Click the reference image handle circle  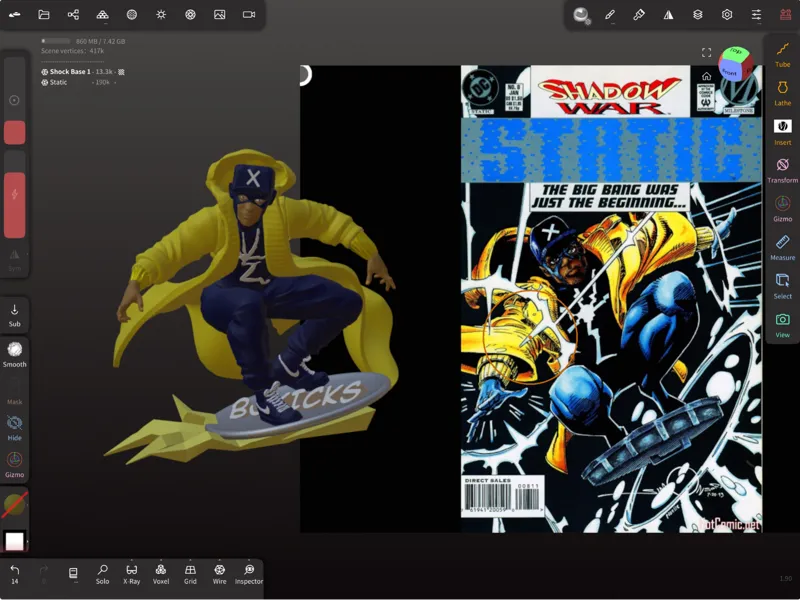pos(304,76)
